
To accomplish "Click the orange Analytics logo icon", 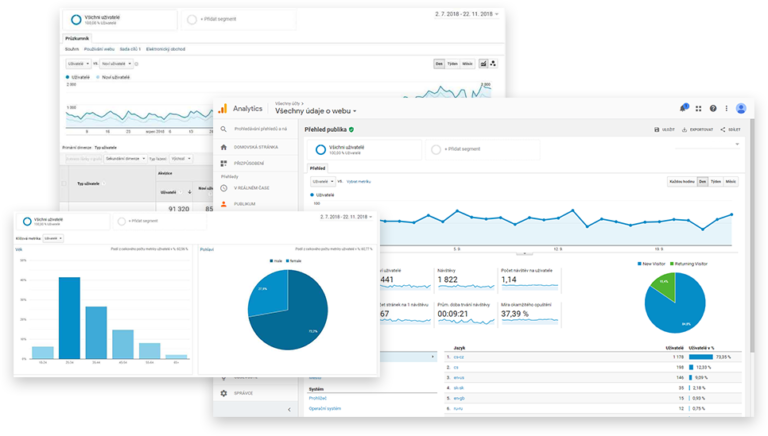I will point(223,108).
